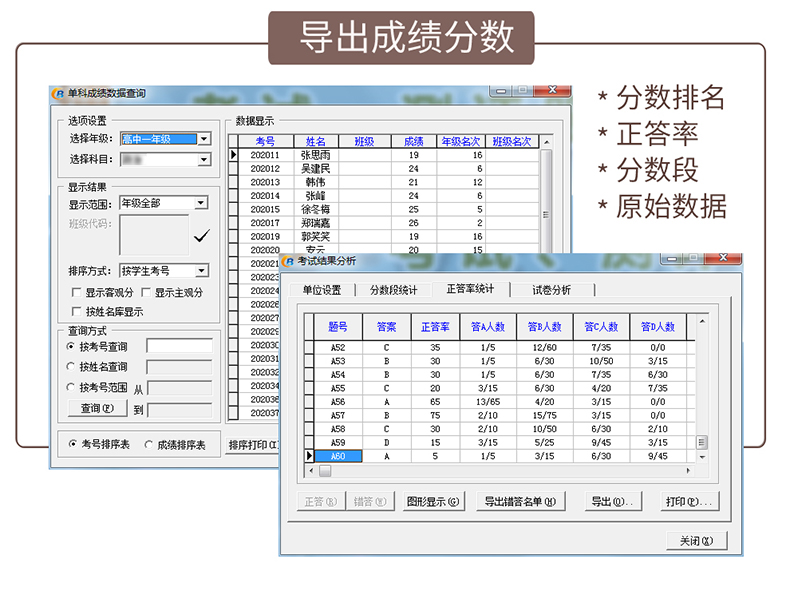Viewport: 790px width, 591px height.
Task: Switch to the 分数段统计 tab
Action: (393, 290)
